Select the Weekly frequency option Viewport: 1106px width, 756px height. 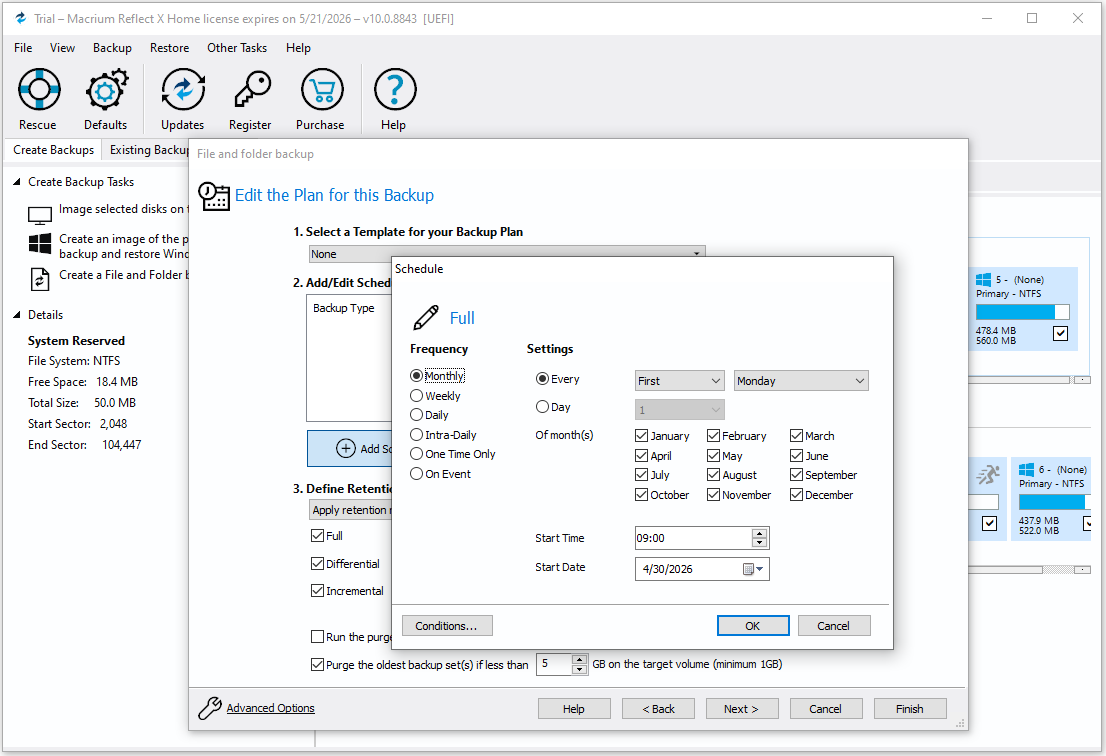435,396
